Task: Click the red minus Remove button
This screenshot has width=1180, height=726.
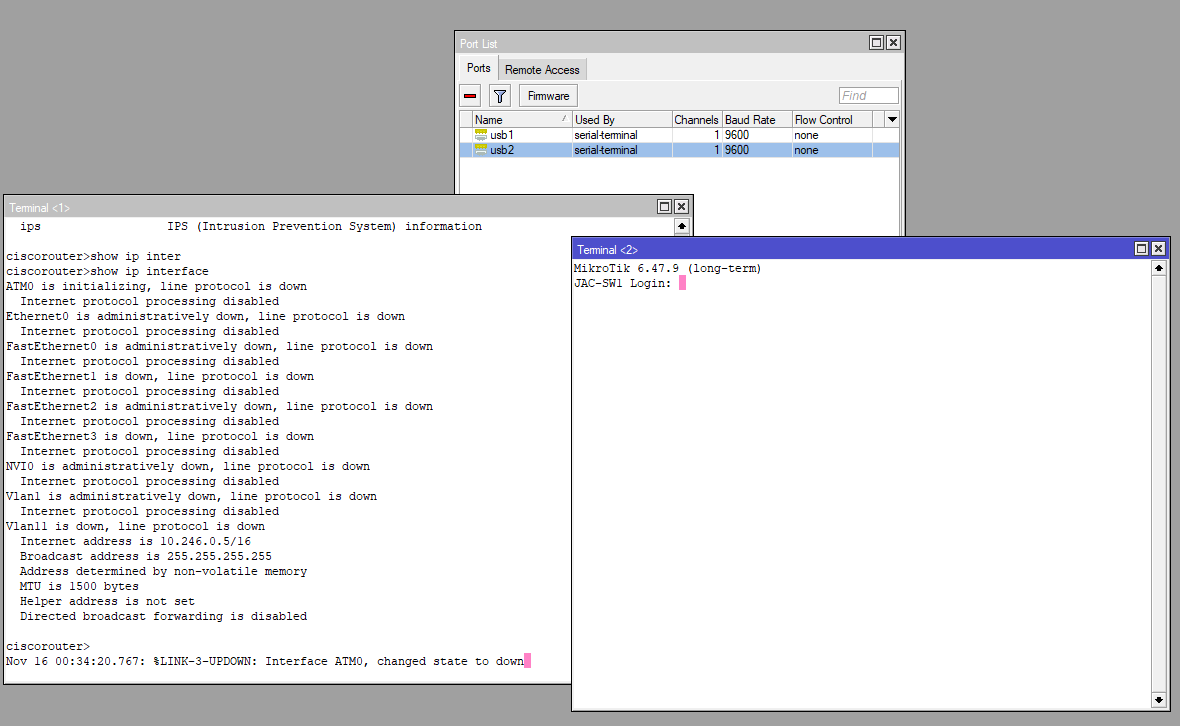Action: coord(470,96)
